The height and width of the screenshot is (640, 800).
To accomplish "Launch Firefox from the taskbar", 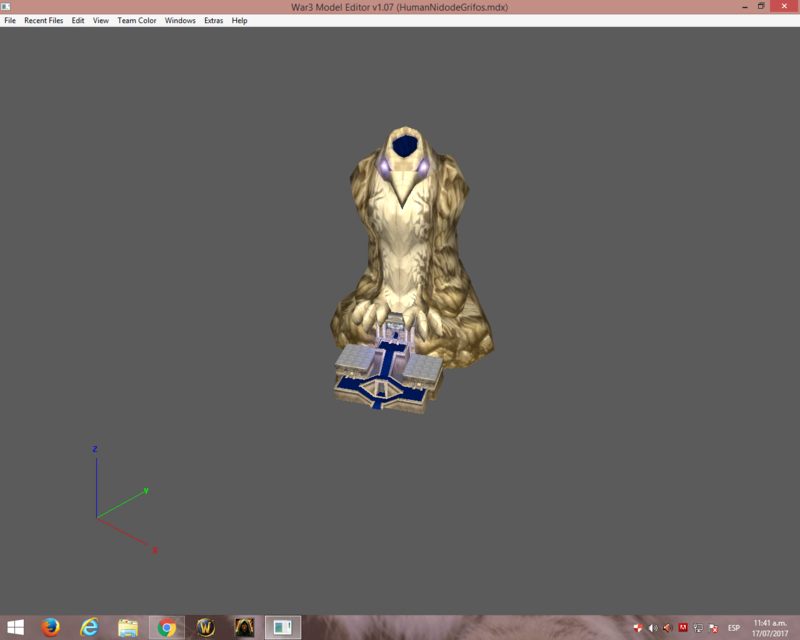I will (50, 627).
